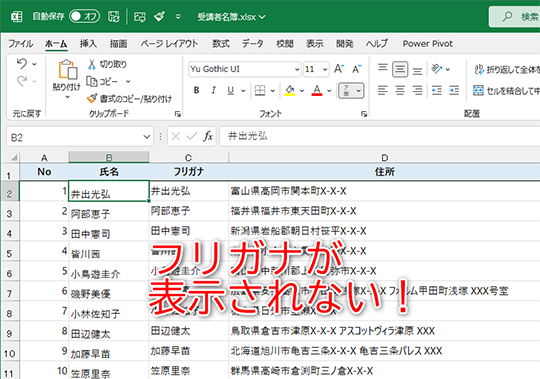This screenshot has width=540, height=379.
Task: Switch to the 数式 tab
Action: 221,43
